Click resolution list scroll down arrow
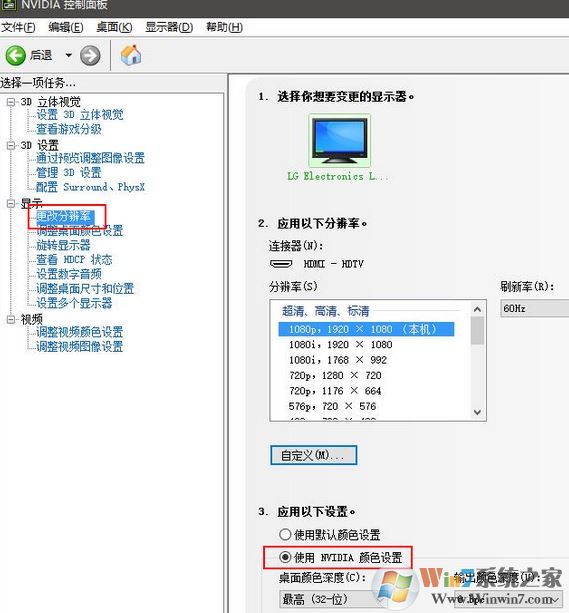 click(x=477, y=412)
